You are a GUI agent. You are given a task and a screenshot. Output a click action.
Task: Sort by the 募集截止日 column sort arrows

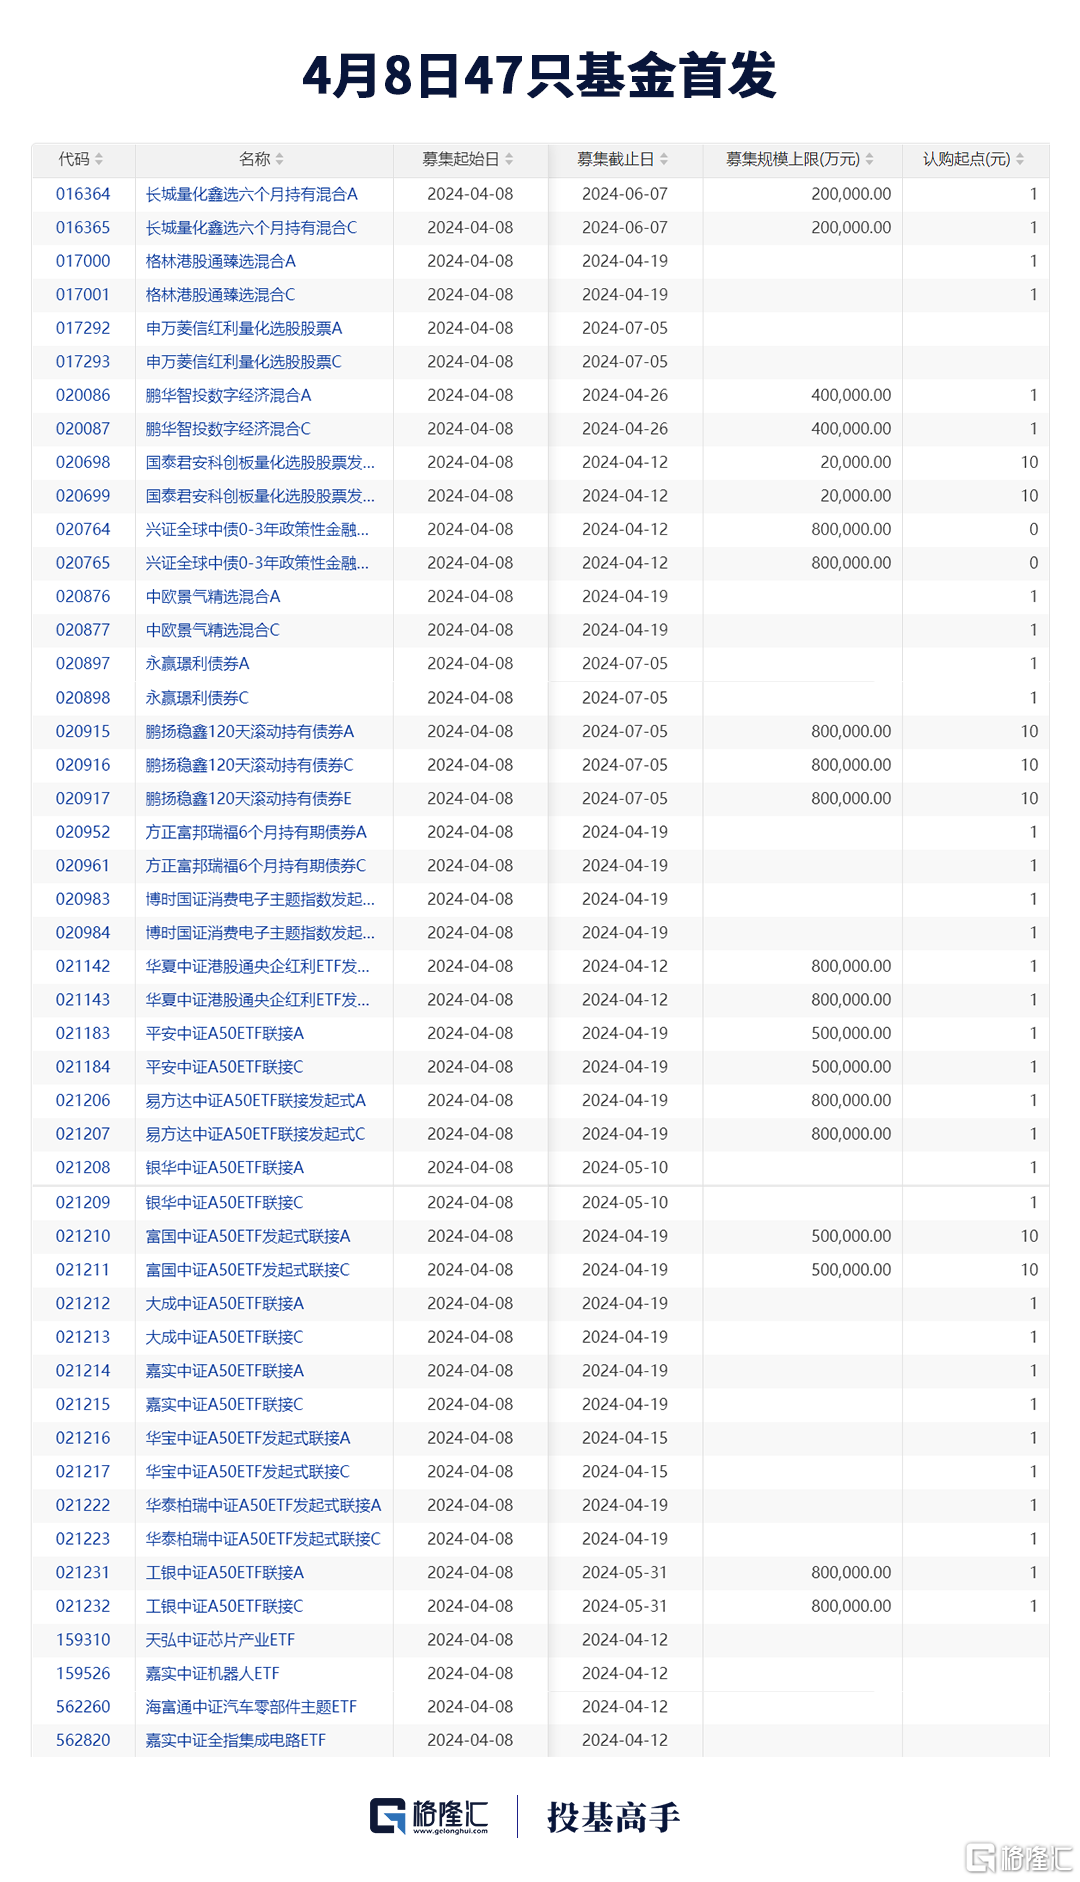coord(664,159)
